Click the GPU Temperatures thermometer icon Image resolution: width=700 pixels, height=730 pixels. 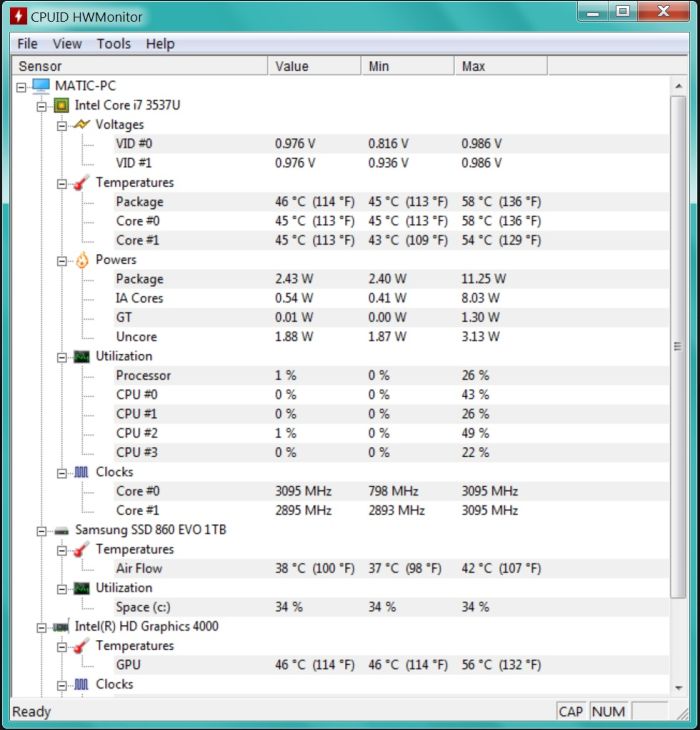click(x=81, y=646)
